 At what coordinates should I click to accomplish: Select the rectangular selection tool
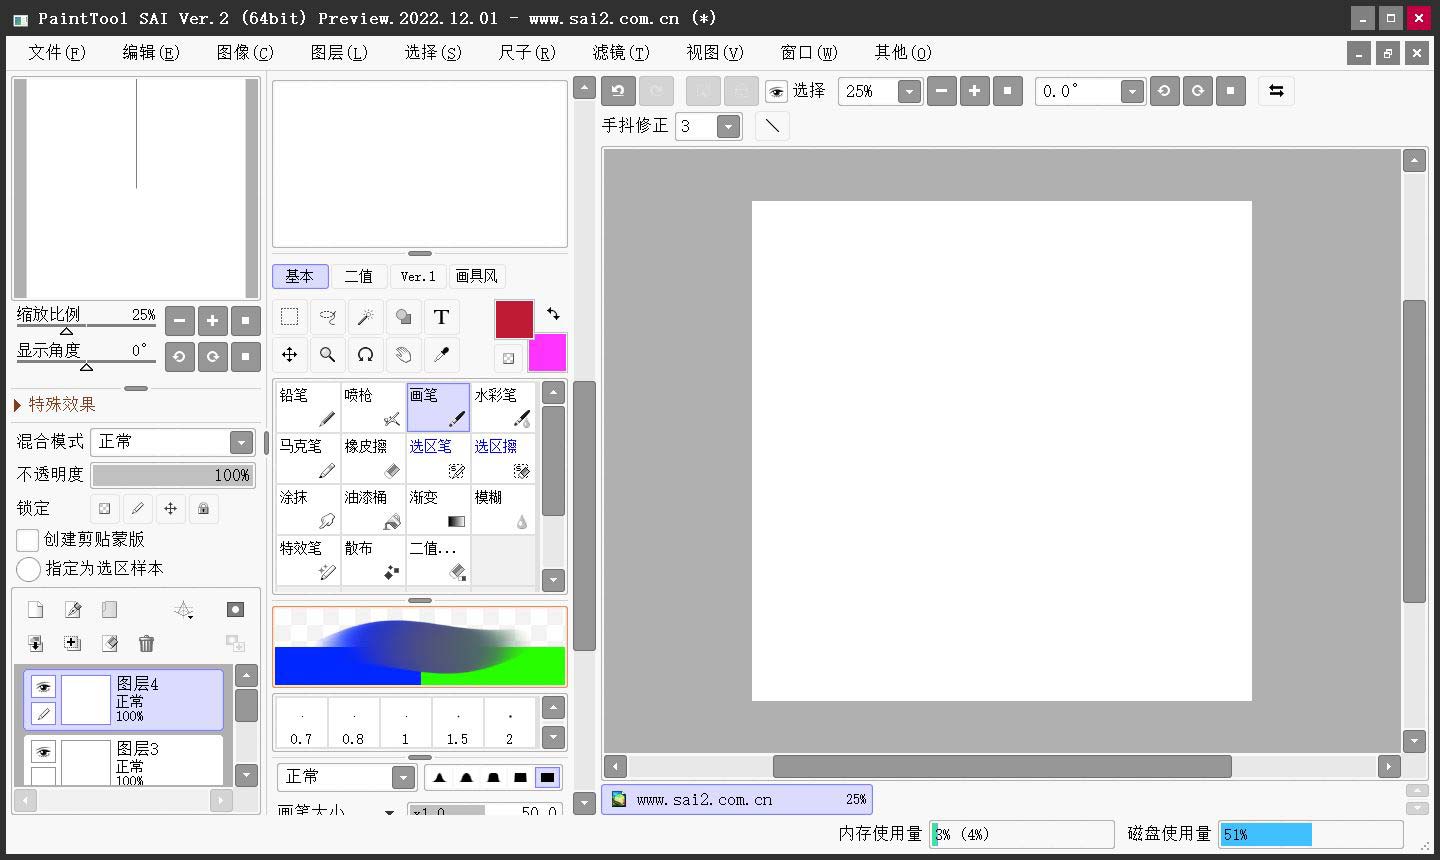pos(290,317)
